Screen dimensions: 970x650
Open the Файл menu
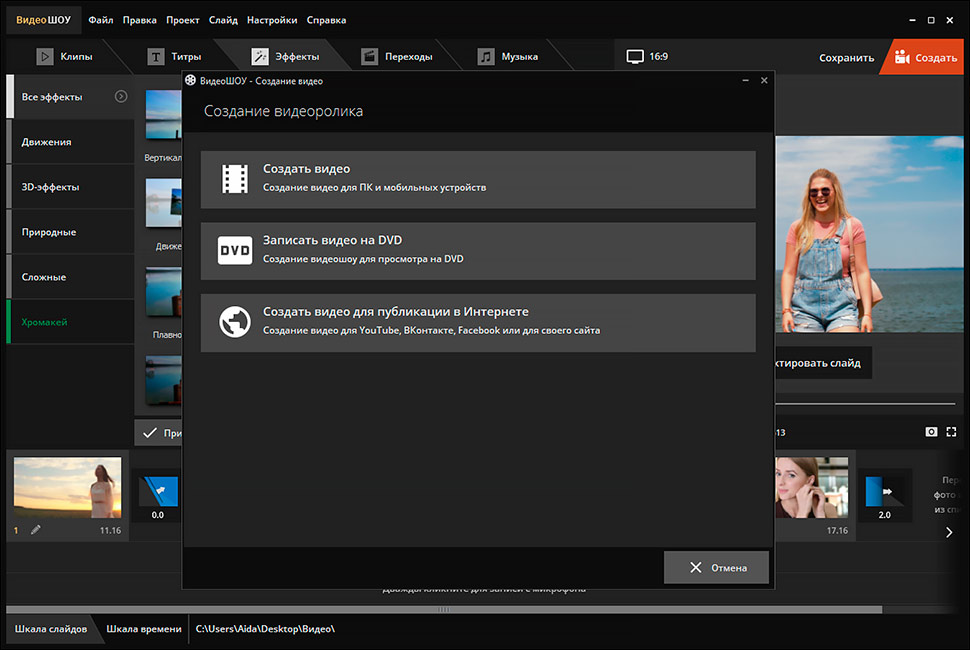(101, 20)
